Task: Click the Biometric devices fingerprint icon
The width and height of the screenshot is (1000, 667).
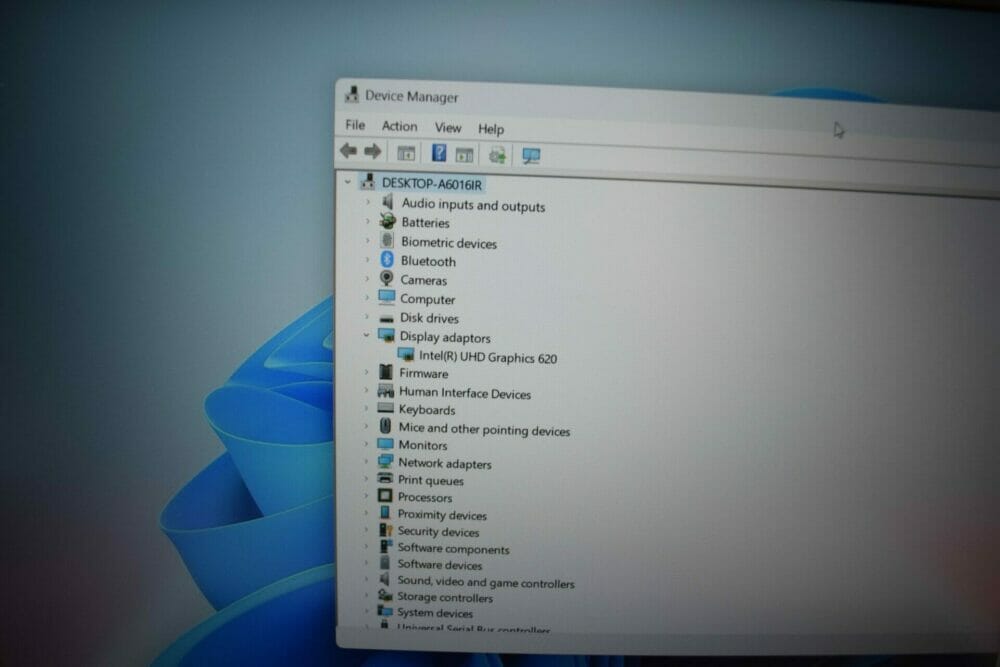Action: (x=386, y=240)
